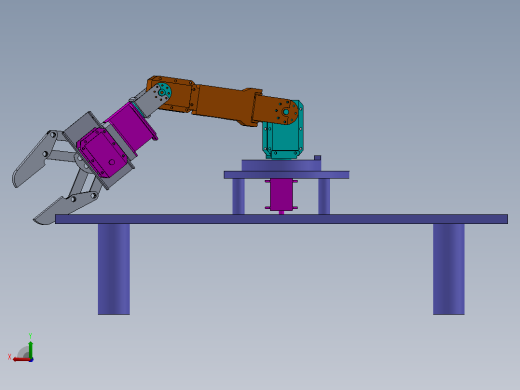Image resolution: width=520 pixels, height=390 pixels.
Task: Select the right cylindrical table leg
Action: tap(449, 269)
